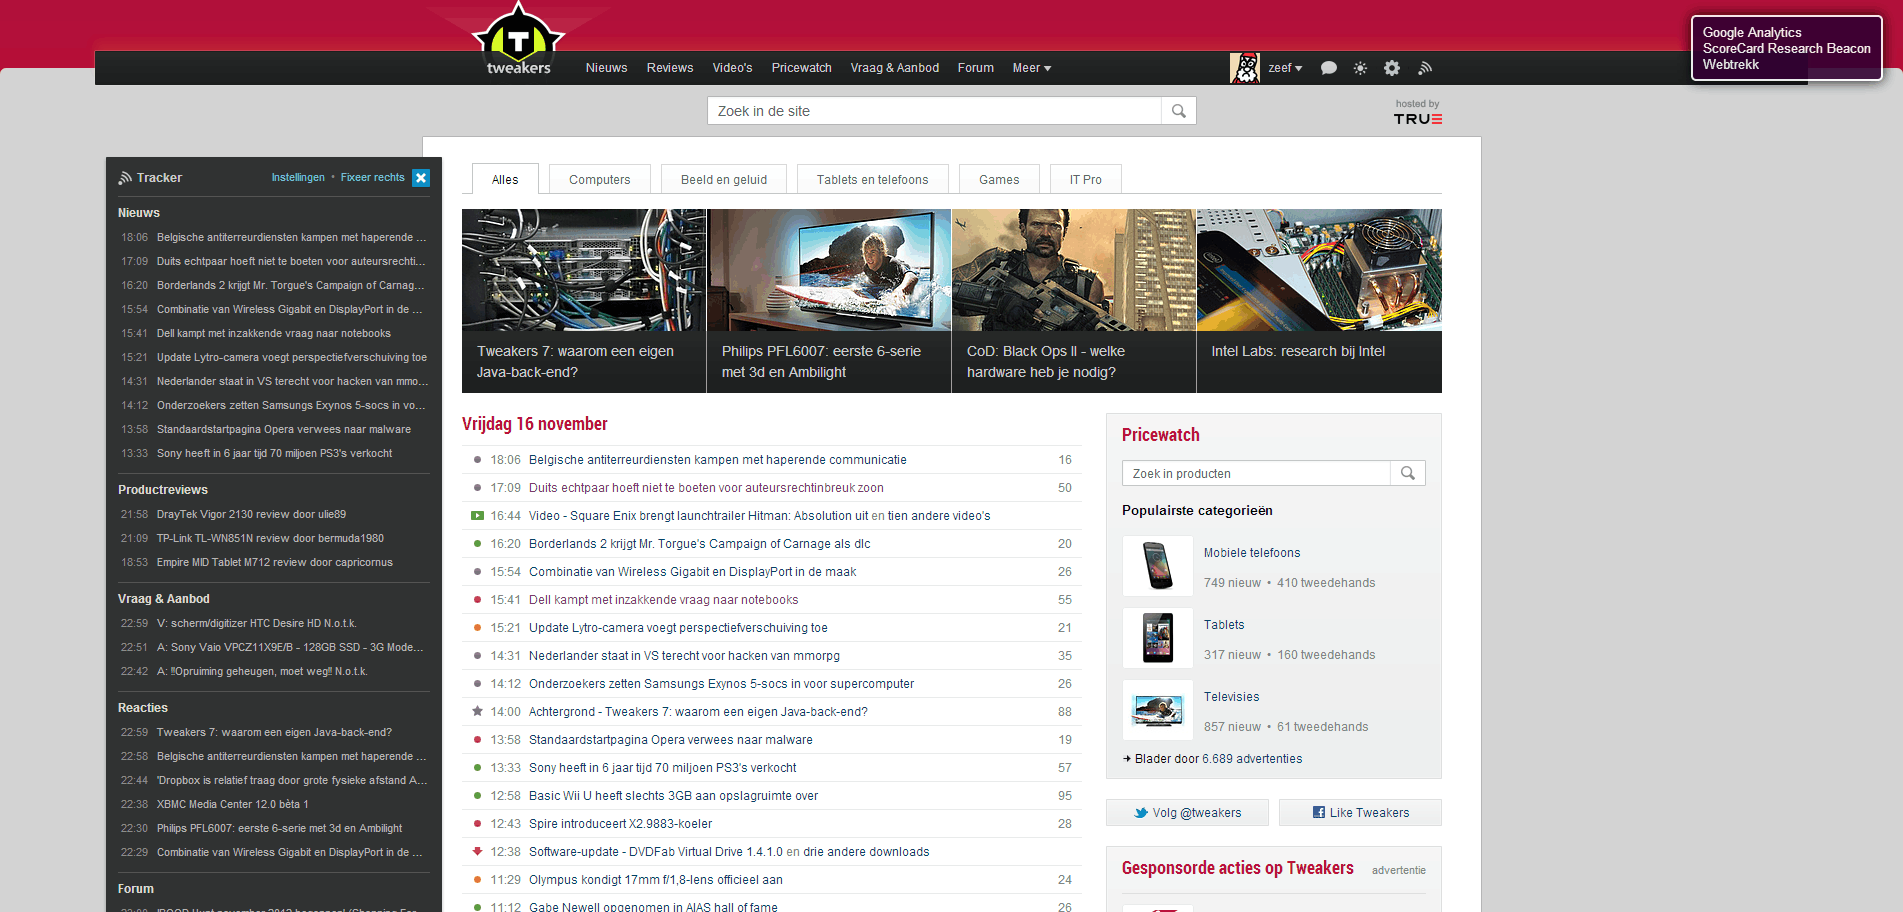The width and height of the screenshot is (1903, 912).
Task: Open XBMC Media Center 12.0 bèta reaction
Action: pyautogui.click(x=233, y=804)
